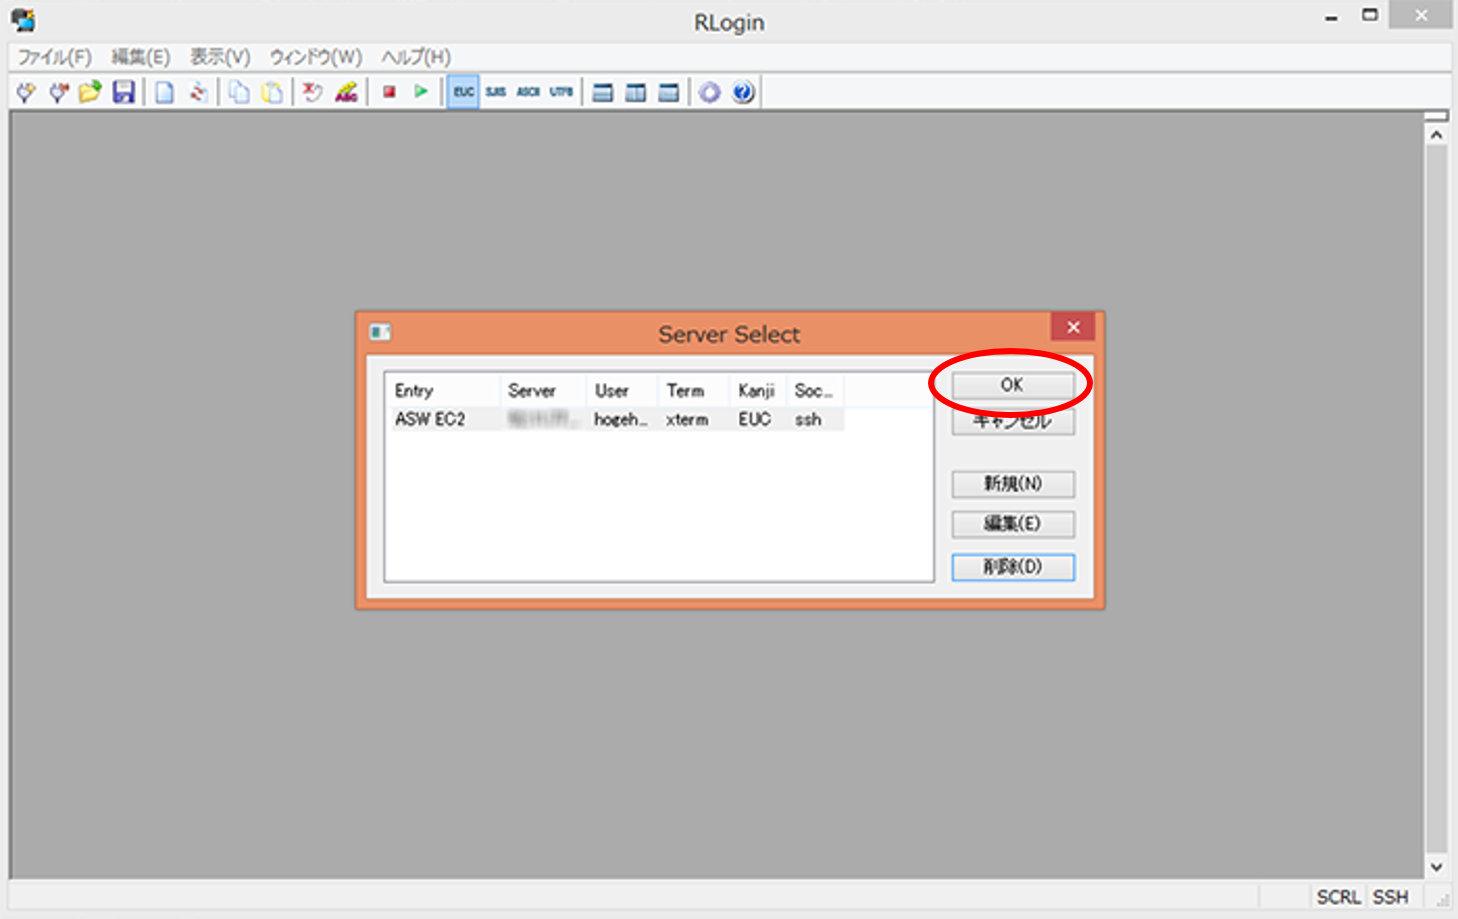Viewport: 1458px width, 919px height.
Task: Open the ヘルプ(H) menu
Action: tap(415, 57)
